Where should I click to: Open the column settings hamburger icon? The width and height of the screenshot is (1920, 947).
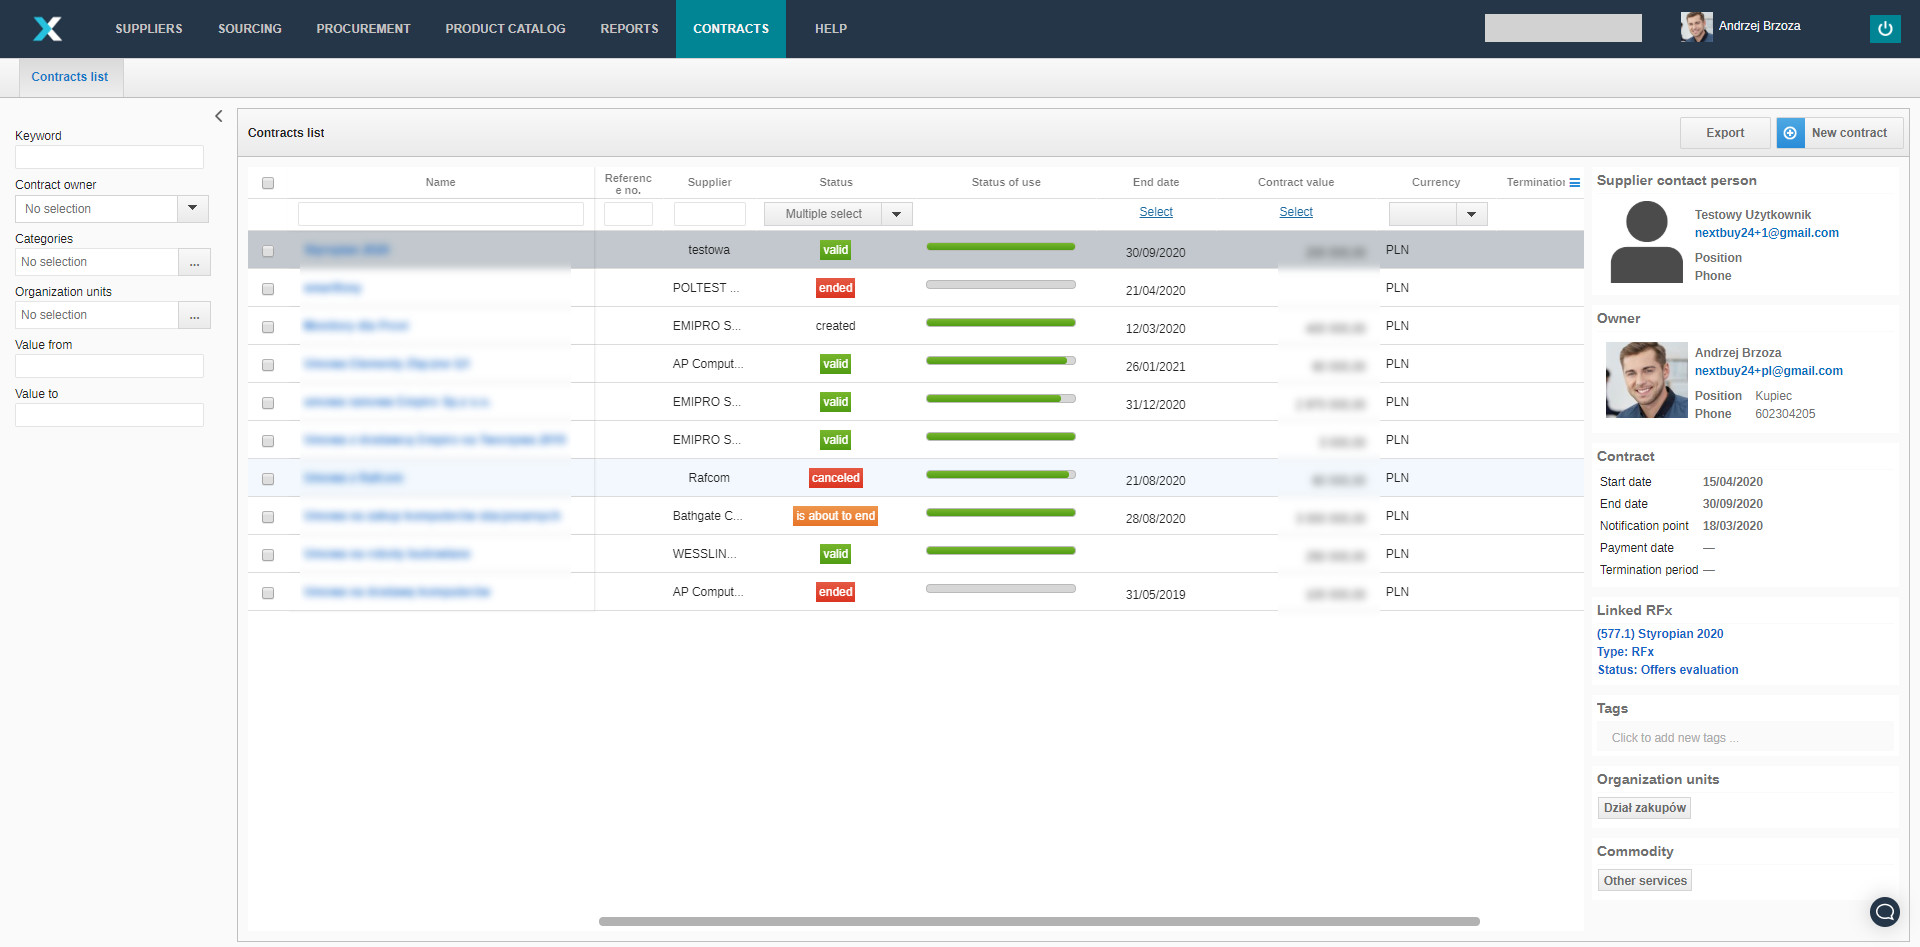pyautogui.click(x=1575, y=183)
